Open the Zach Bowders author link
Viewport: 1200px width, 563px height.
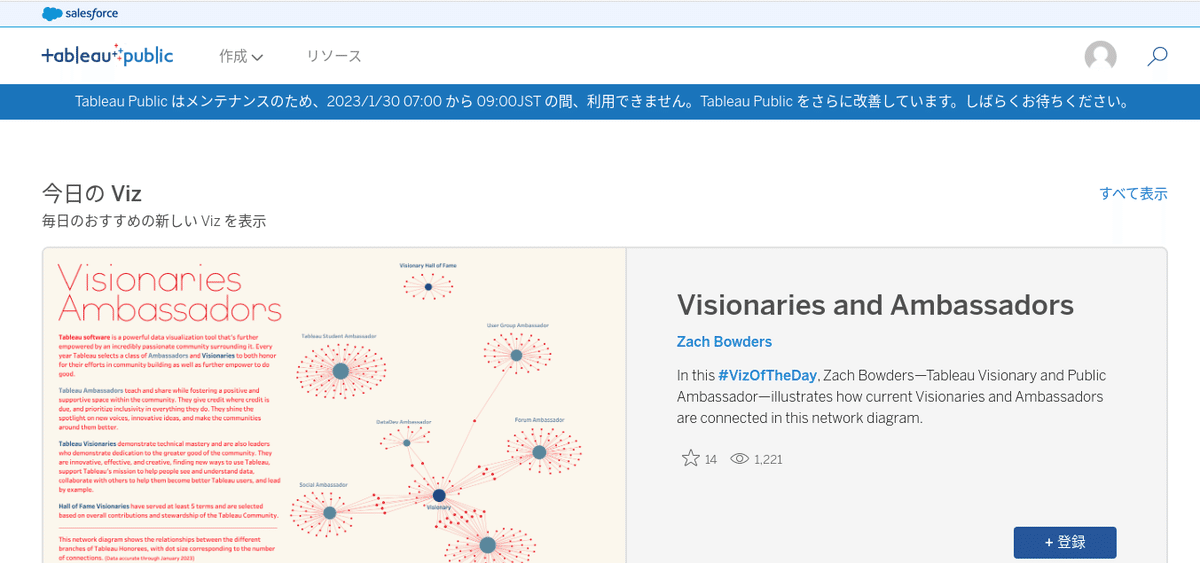pyautogui.click(x=724, y=342)
